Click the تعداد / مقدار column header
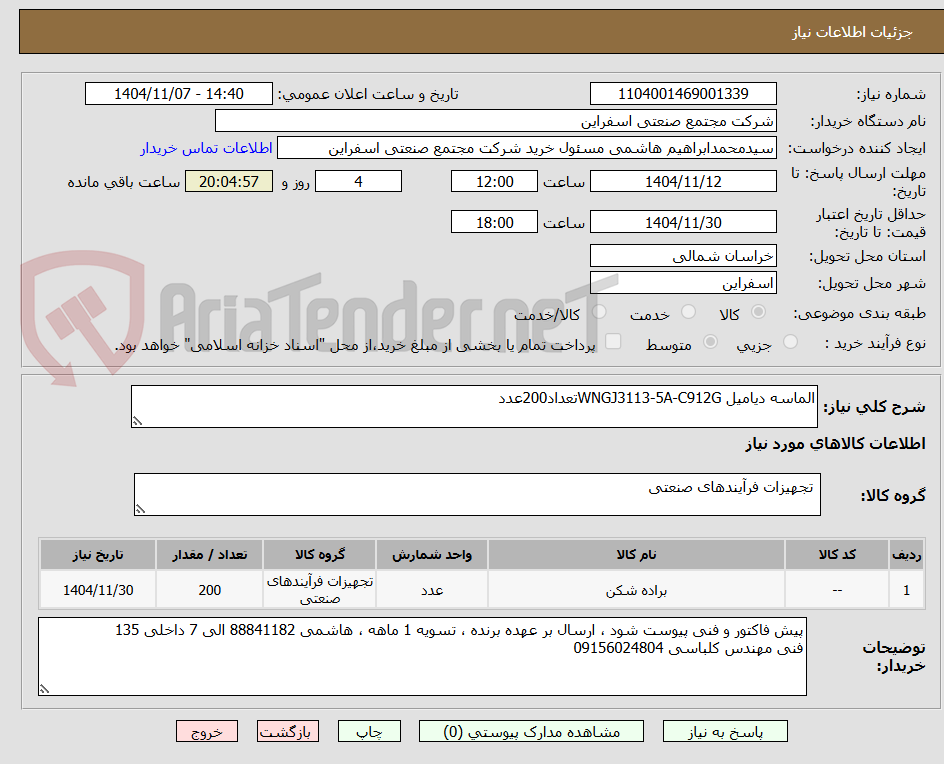944x764 pixels. pos(210,554)
